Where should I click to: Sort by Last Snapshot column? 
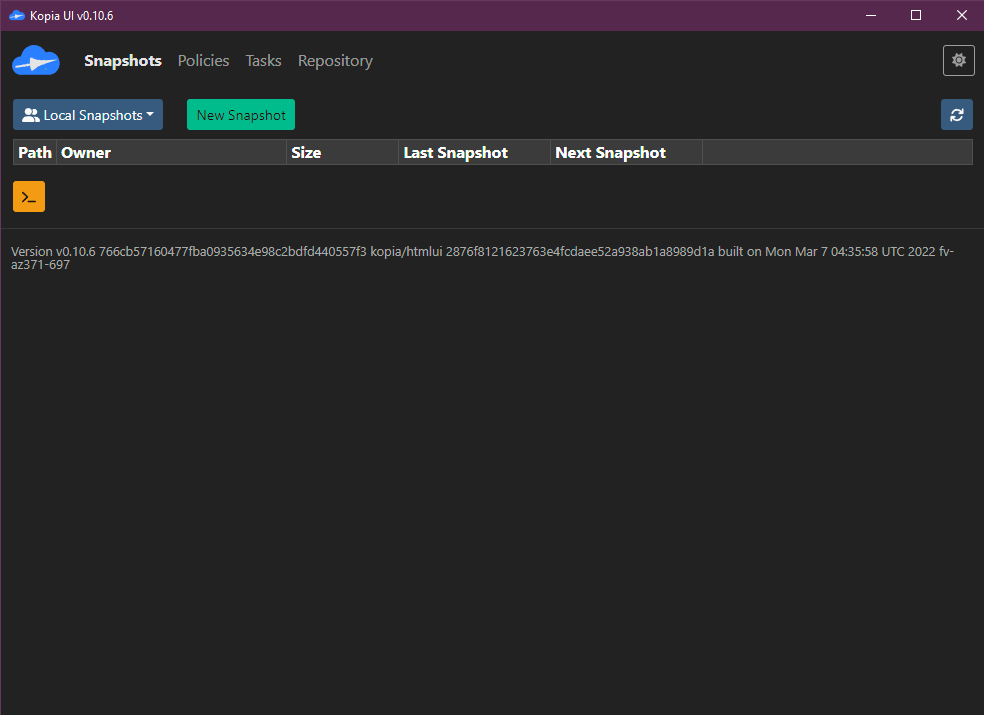point(455,153)
